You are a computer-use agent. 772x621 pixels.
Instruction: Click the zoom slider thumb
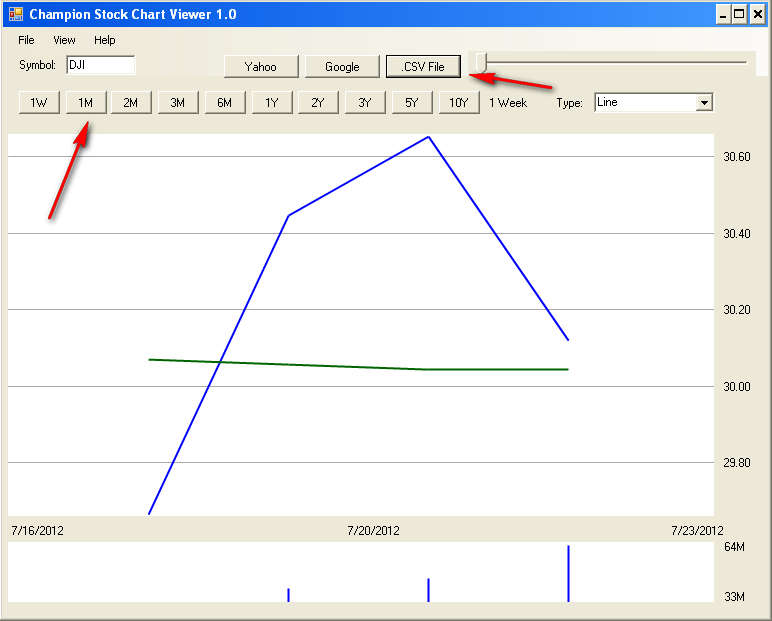pyautogui.click(x=481, y=63)
